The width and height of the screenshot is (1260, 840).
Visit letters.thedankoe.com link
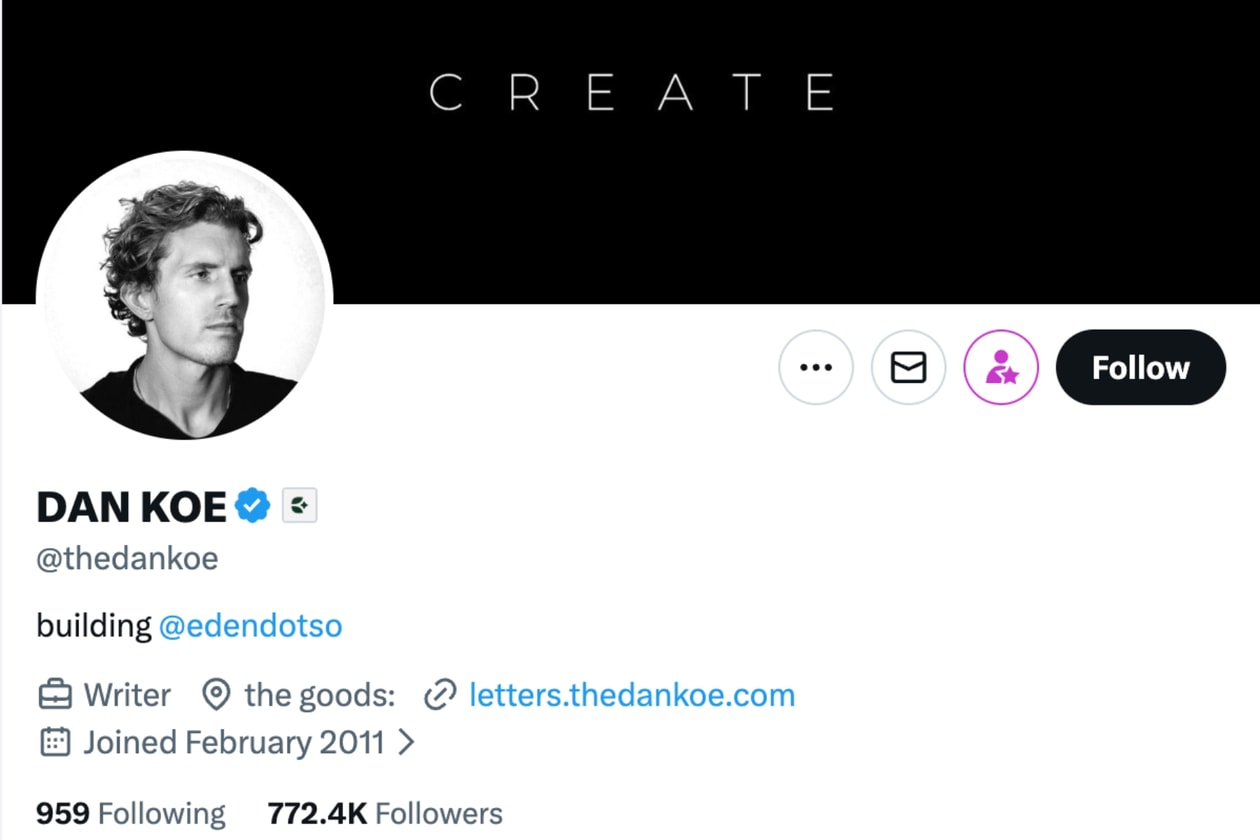632,694
